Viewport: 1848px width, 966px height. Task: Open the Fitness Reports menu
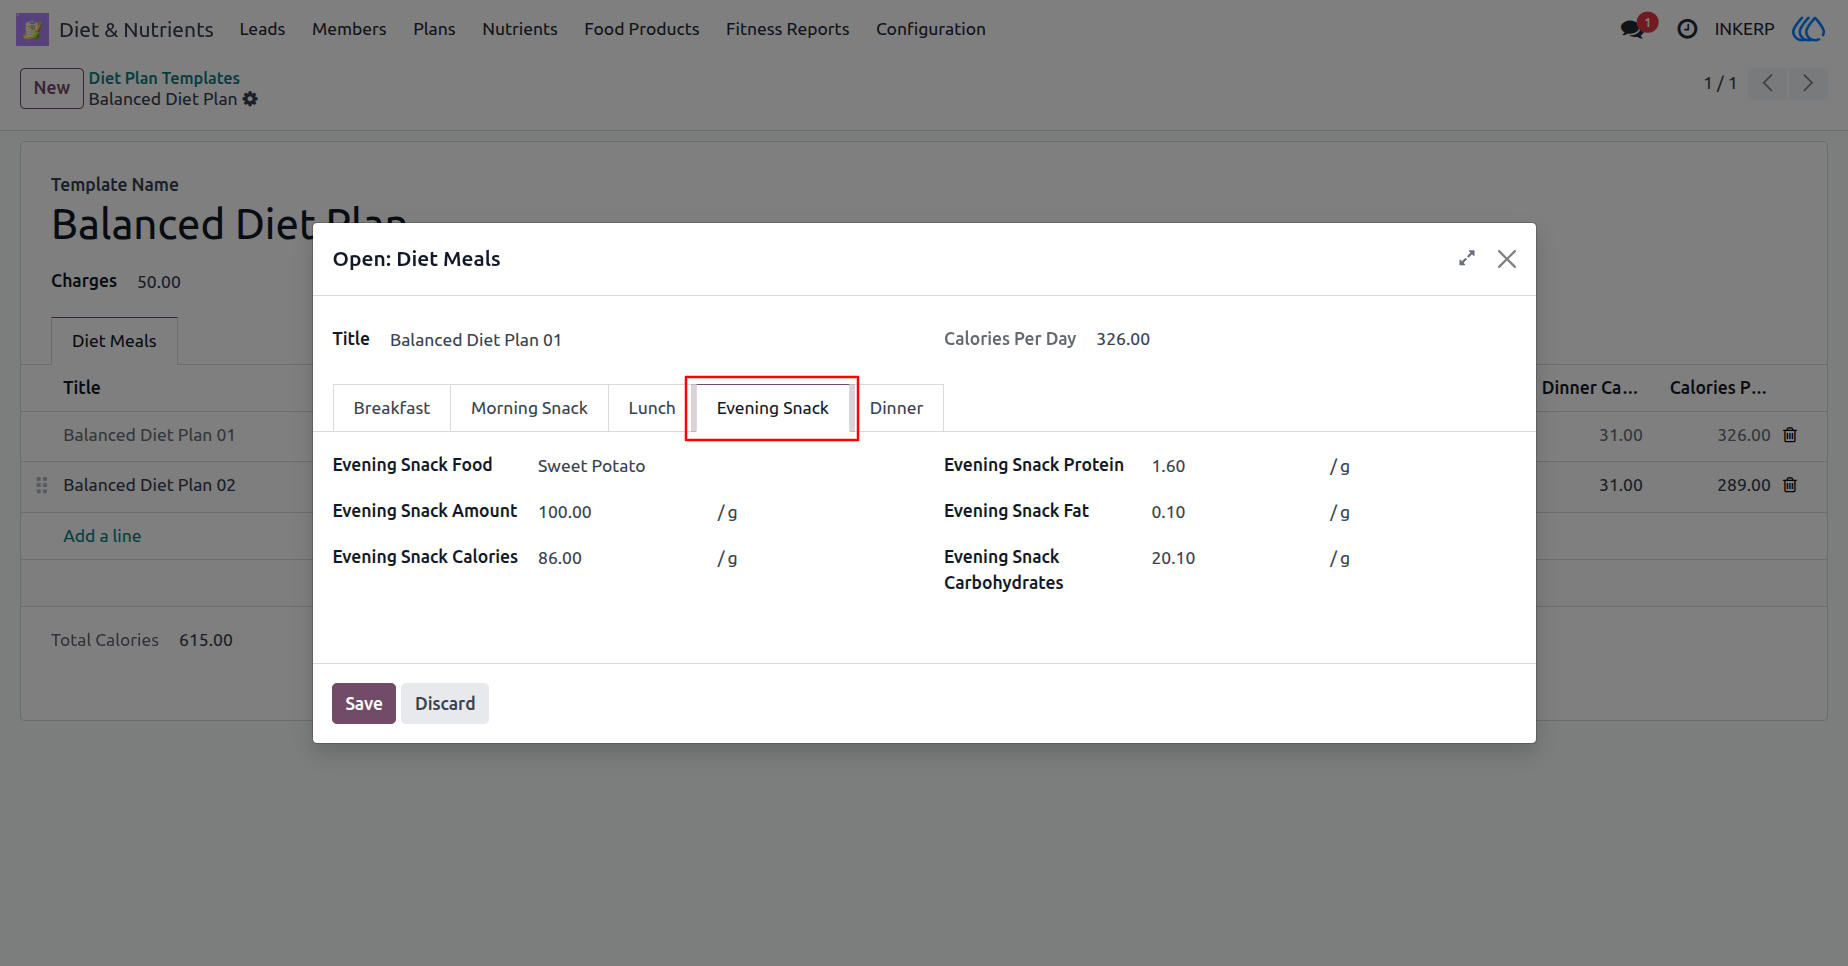[x=788, y=29]
